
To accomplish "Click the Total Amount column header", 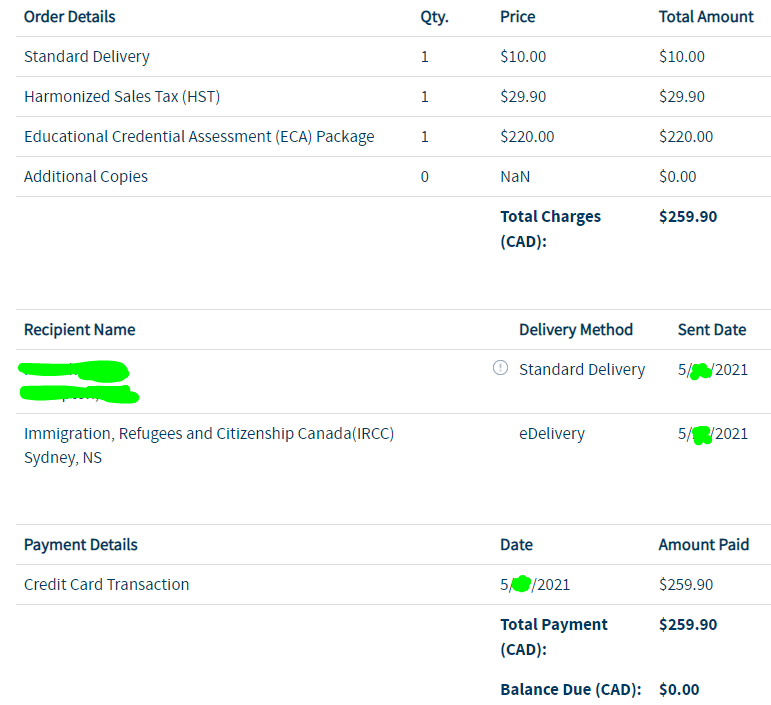I will pyautogui.click(x=706, y=17).
